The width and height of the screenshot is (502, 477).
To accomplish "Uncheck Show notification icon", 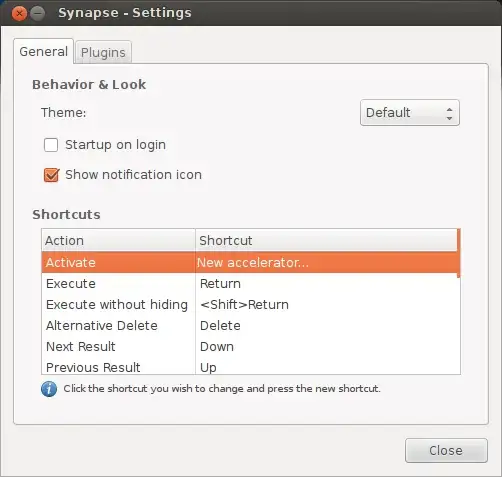I will pyautogui.click(x=51, y=175).
